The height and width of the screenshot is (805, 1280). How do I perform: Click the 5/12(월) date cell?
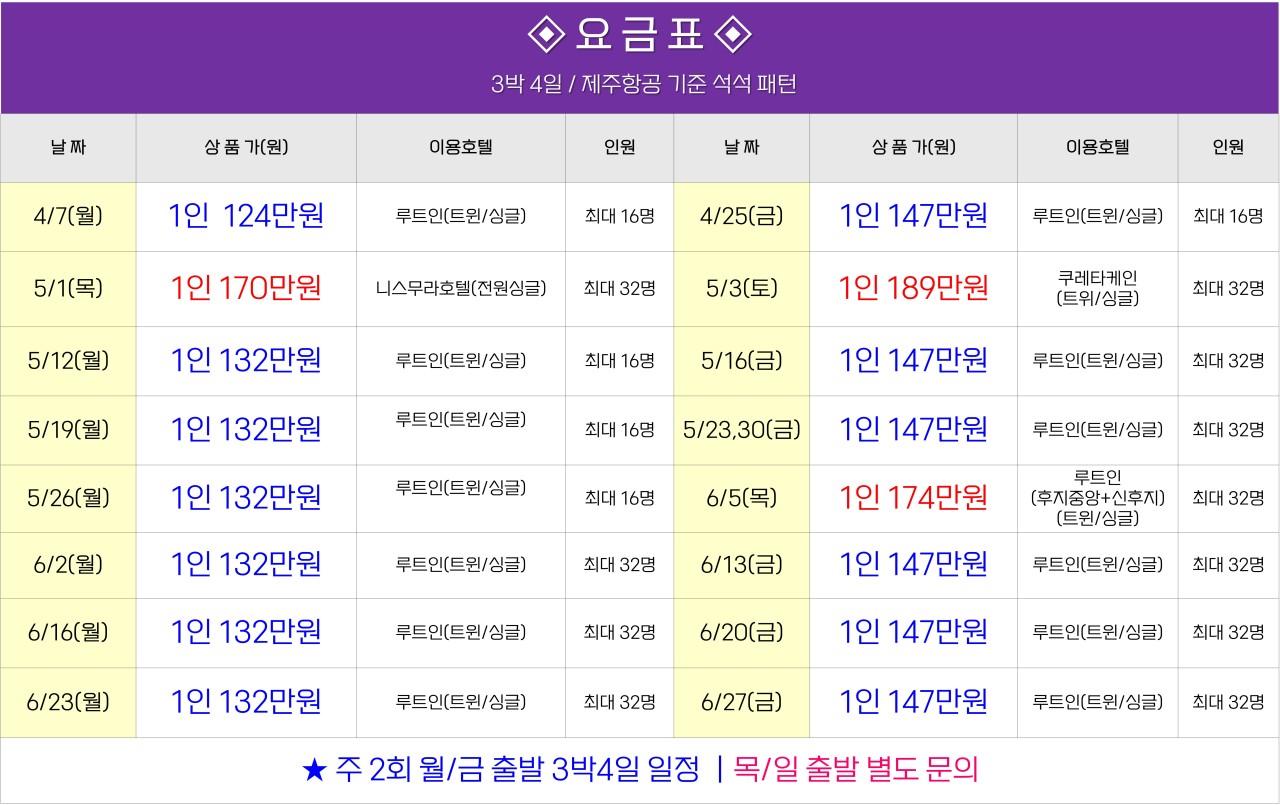click(x=68, y=361)
